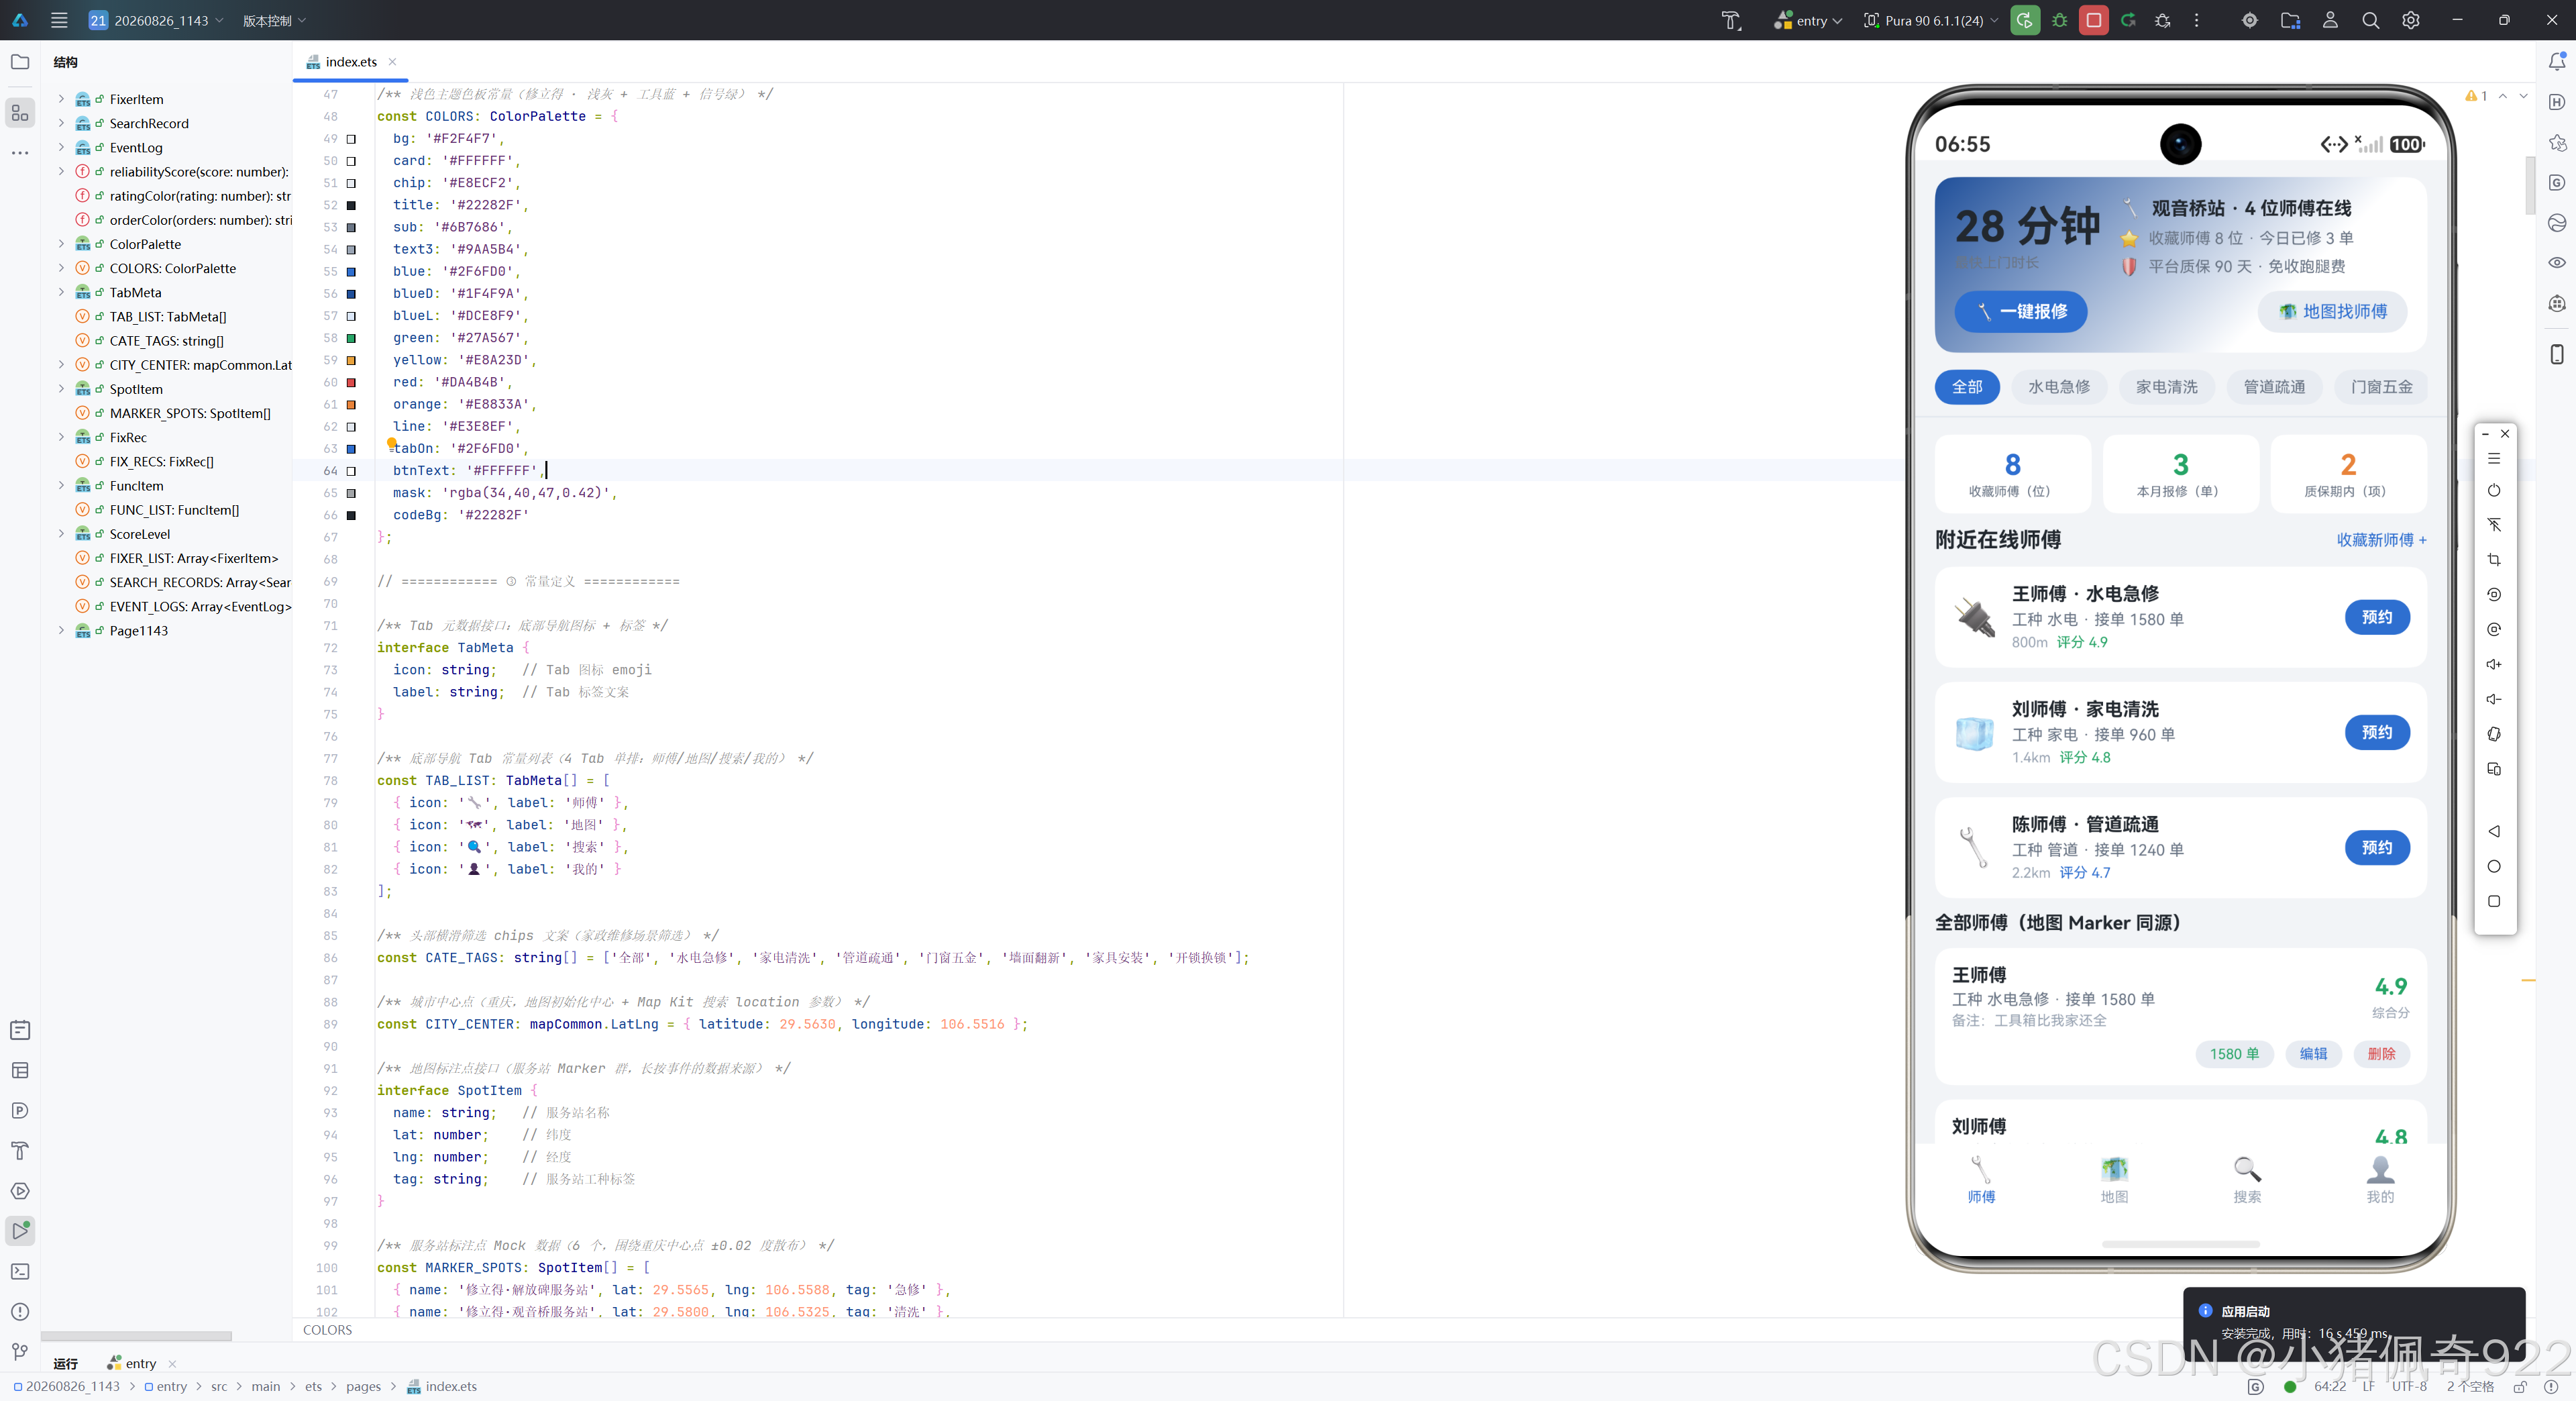This screenshot has height=1401, width=2576.
Task: Click the blue color swatch for '#2F6FD0'
Action: (351, 272)
